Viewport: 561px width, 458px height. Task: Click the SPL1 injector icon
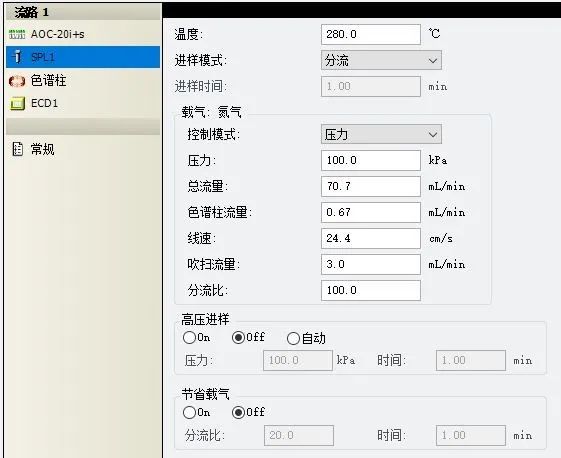click(17, 57)
